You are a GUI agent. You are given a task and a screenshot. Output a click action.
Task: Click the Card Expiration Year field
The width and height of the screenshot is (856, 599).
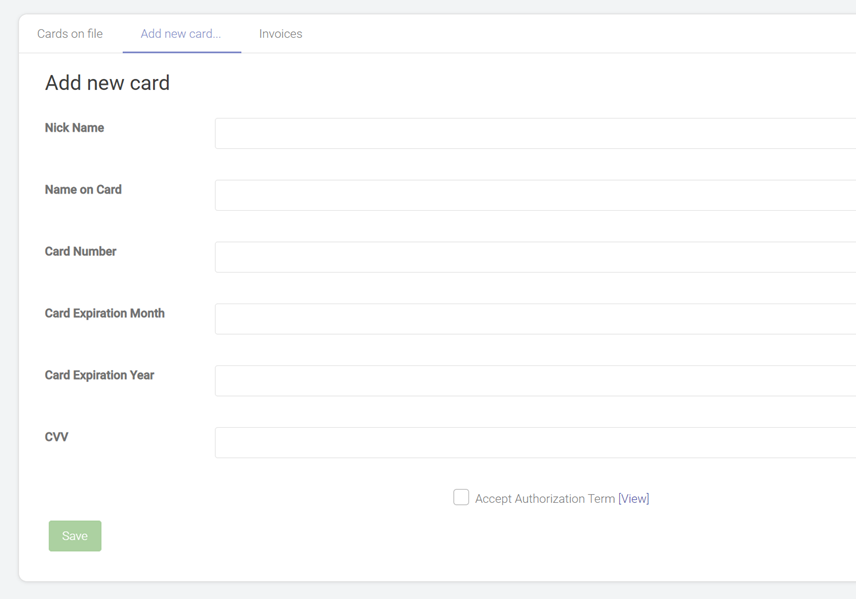tap(536, 381)
